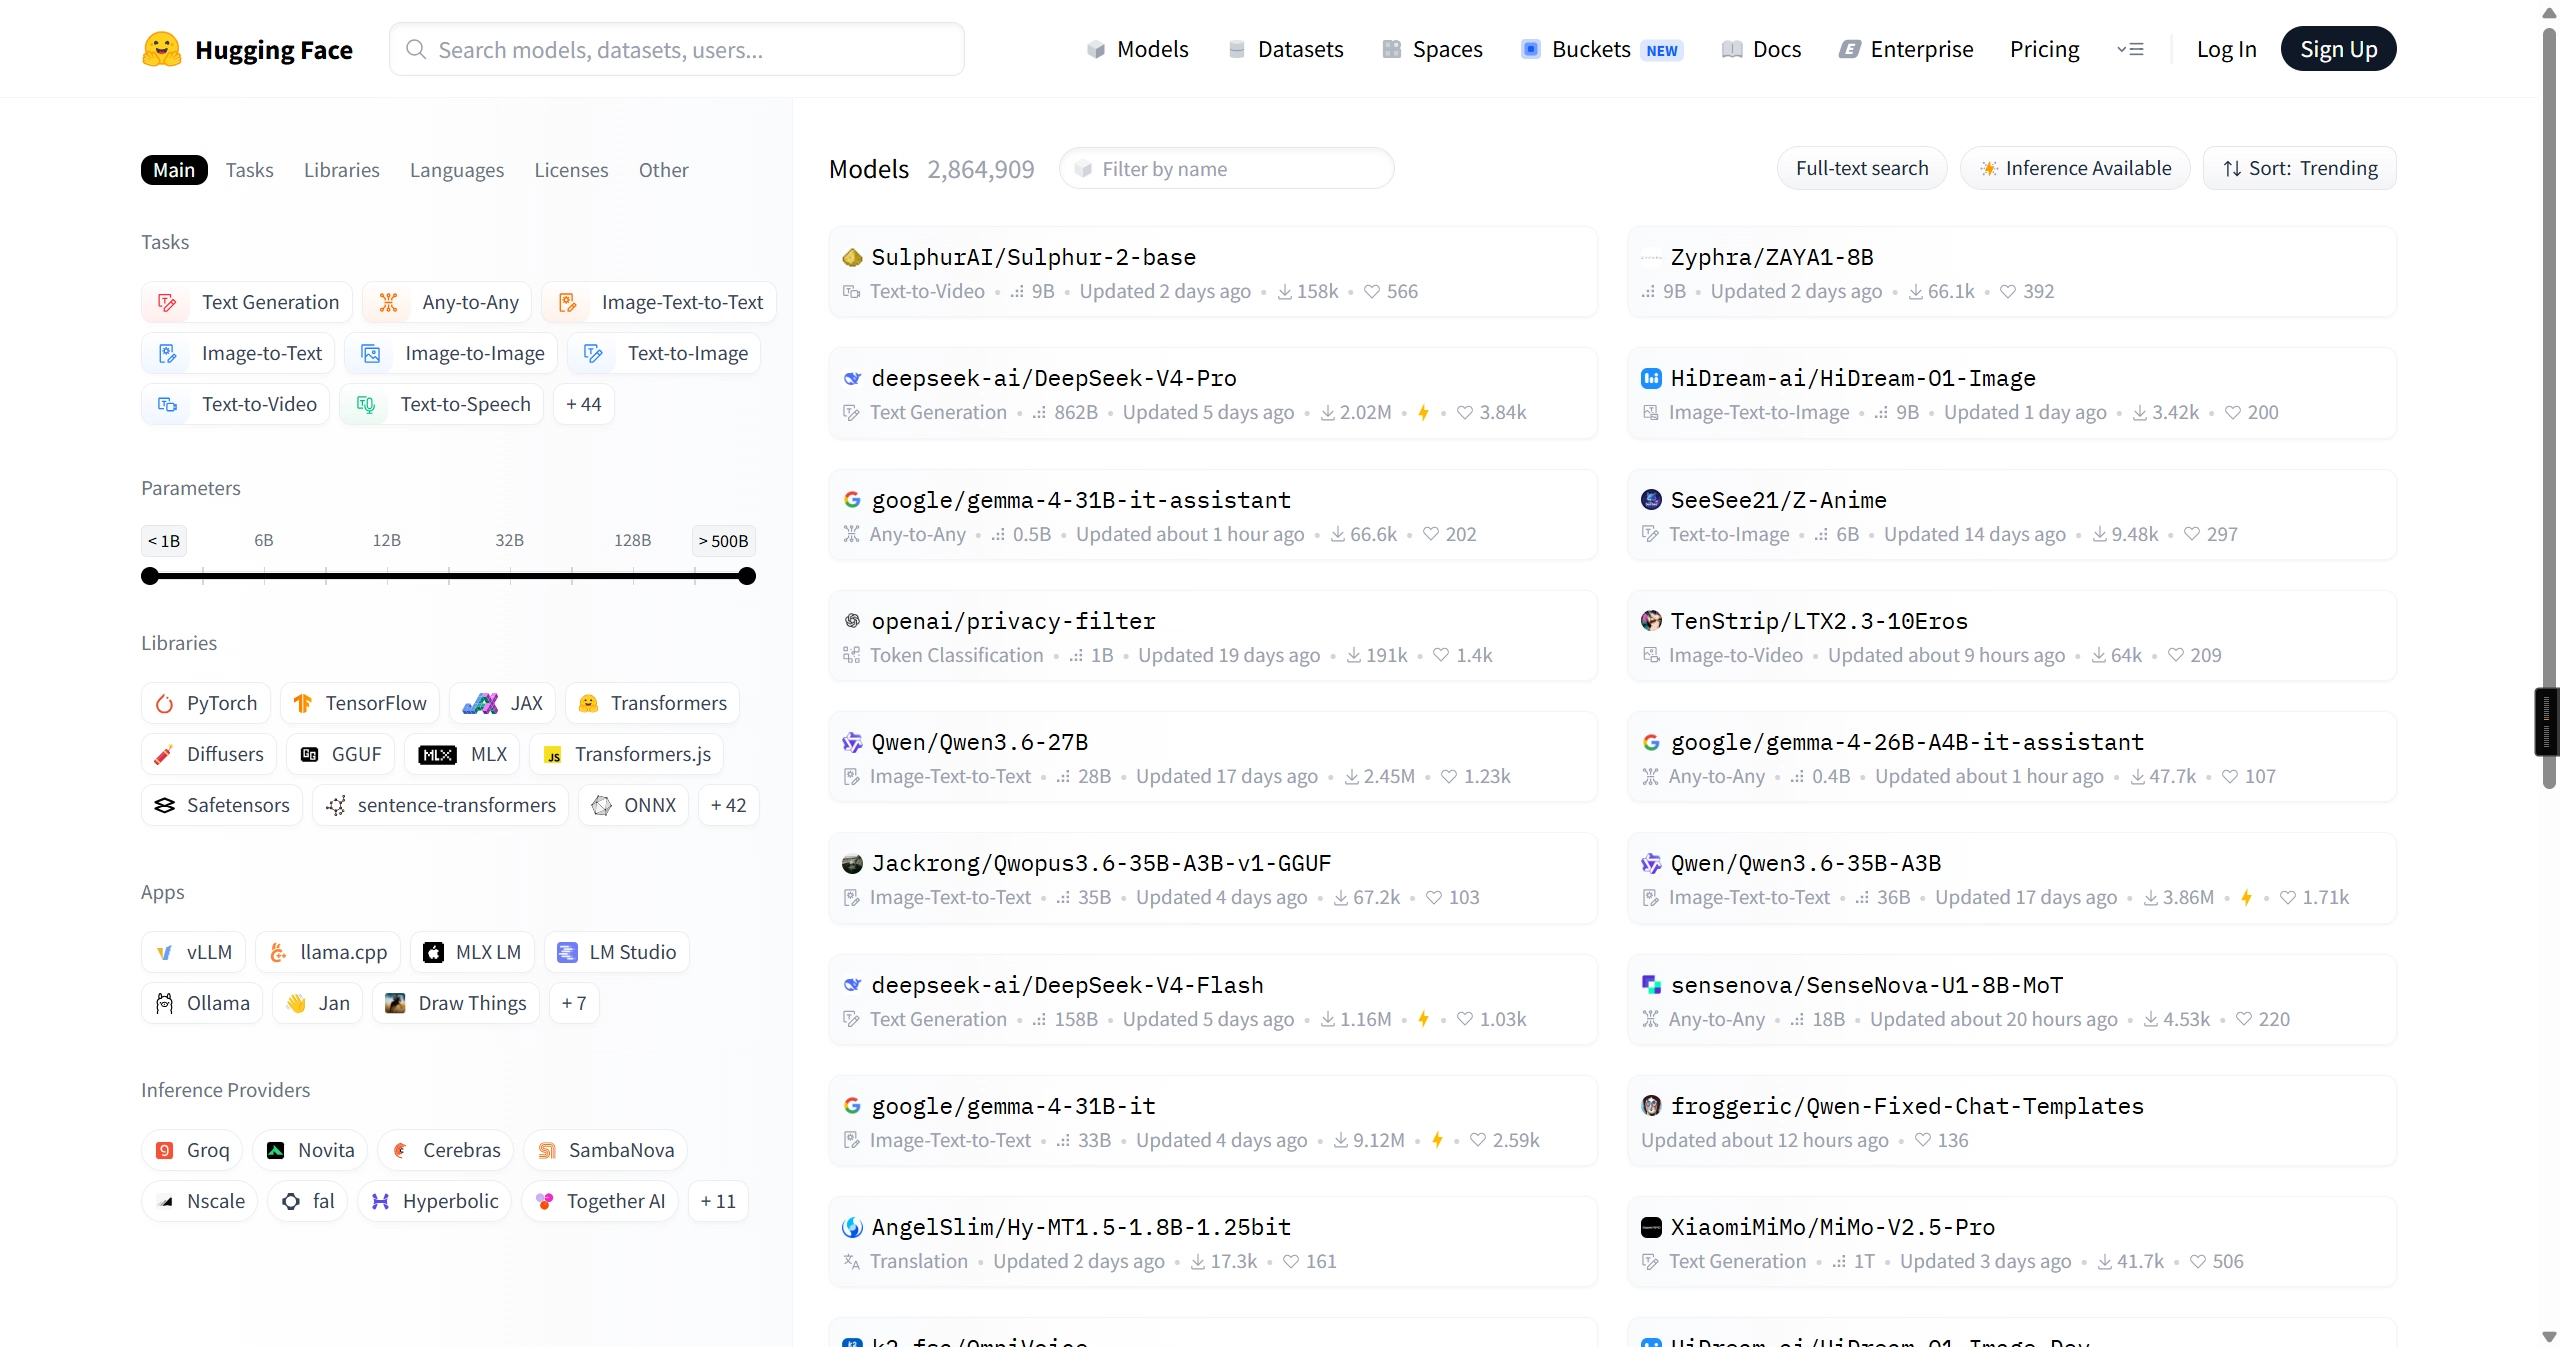This screenshot has width=2560, height=1347.
Task: Expand the +44 more tasks list
Action: click(x=584, y=404)
